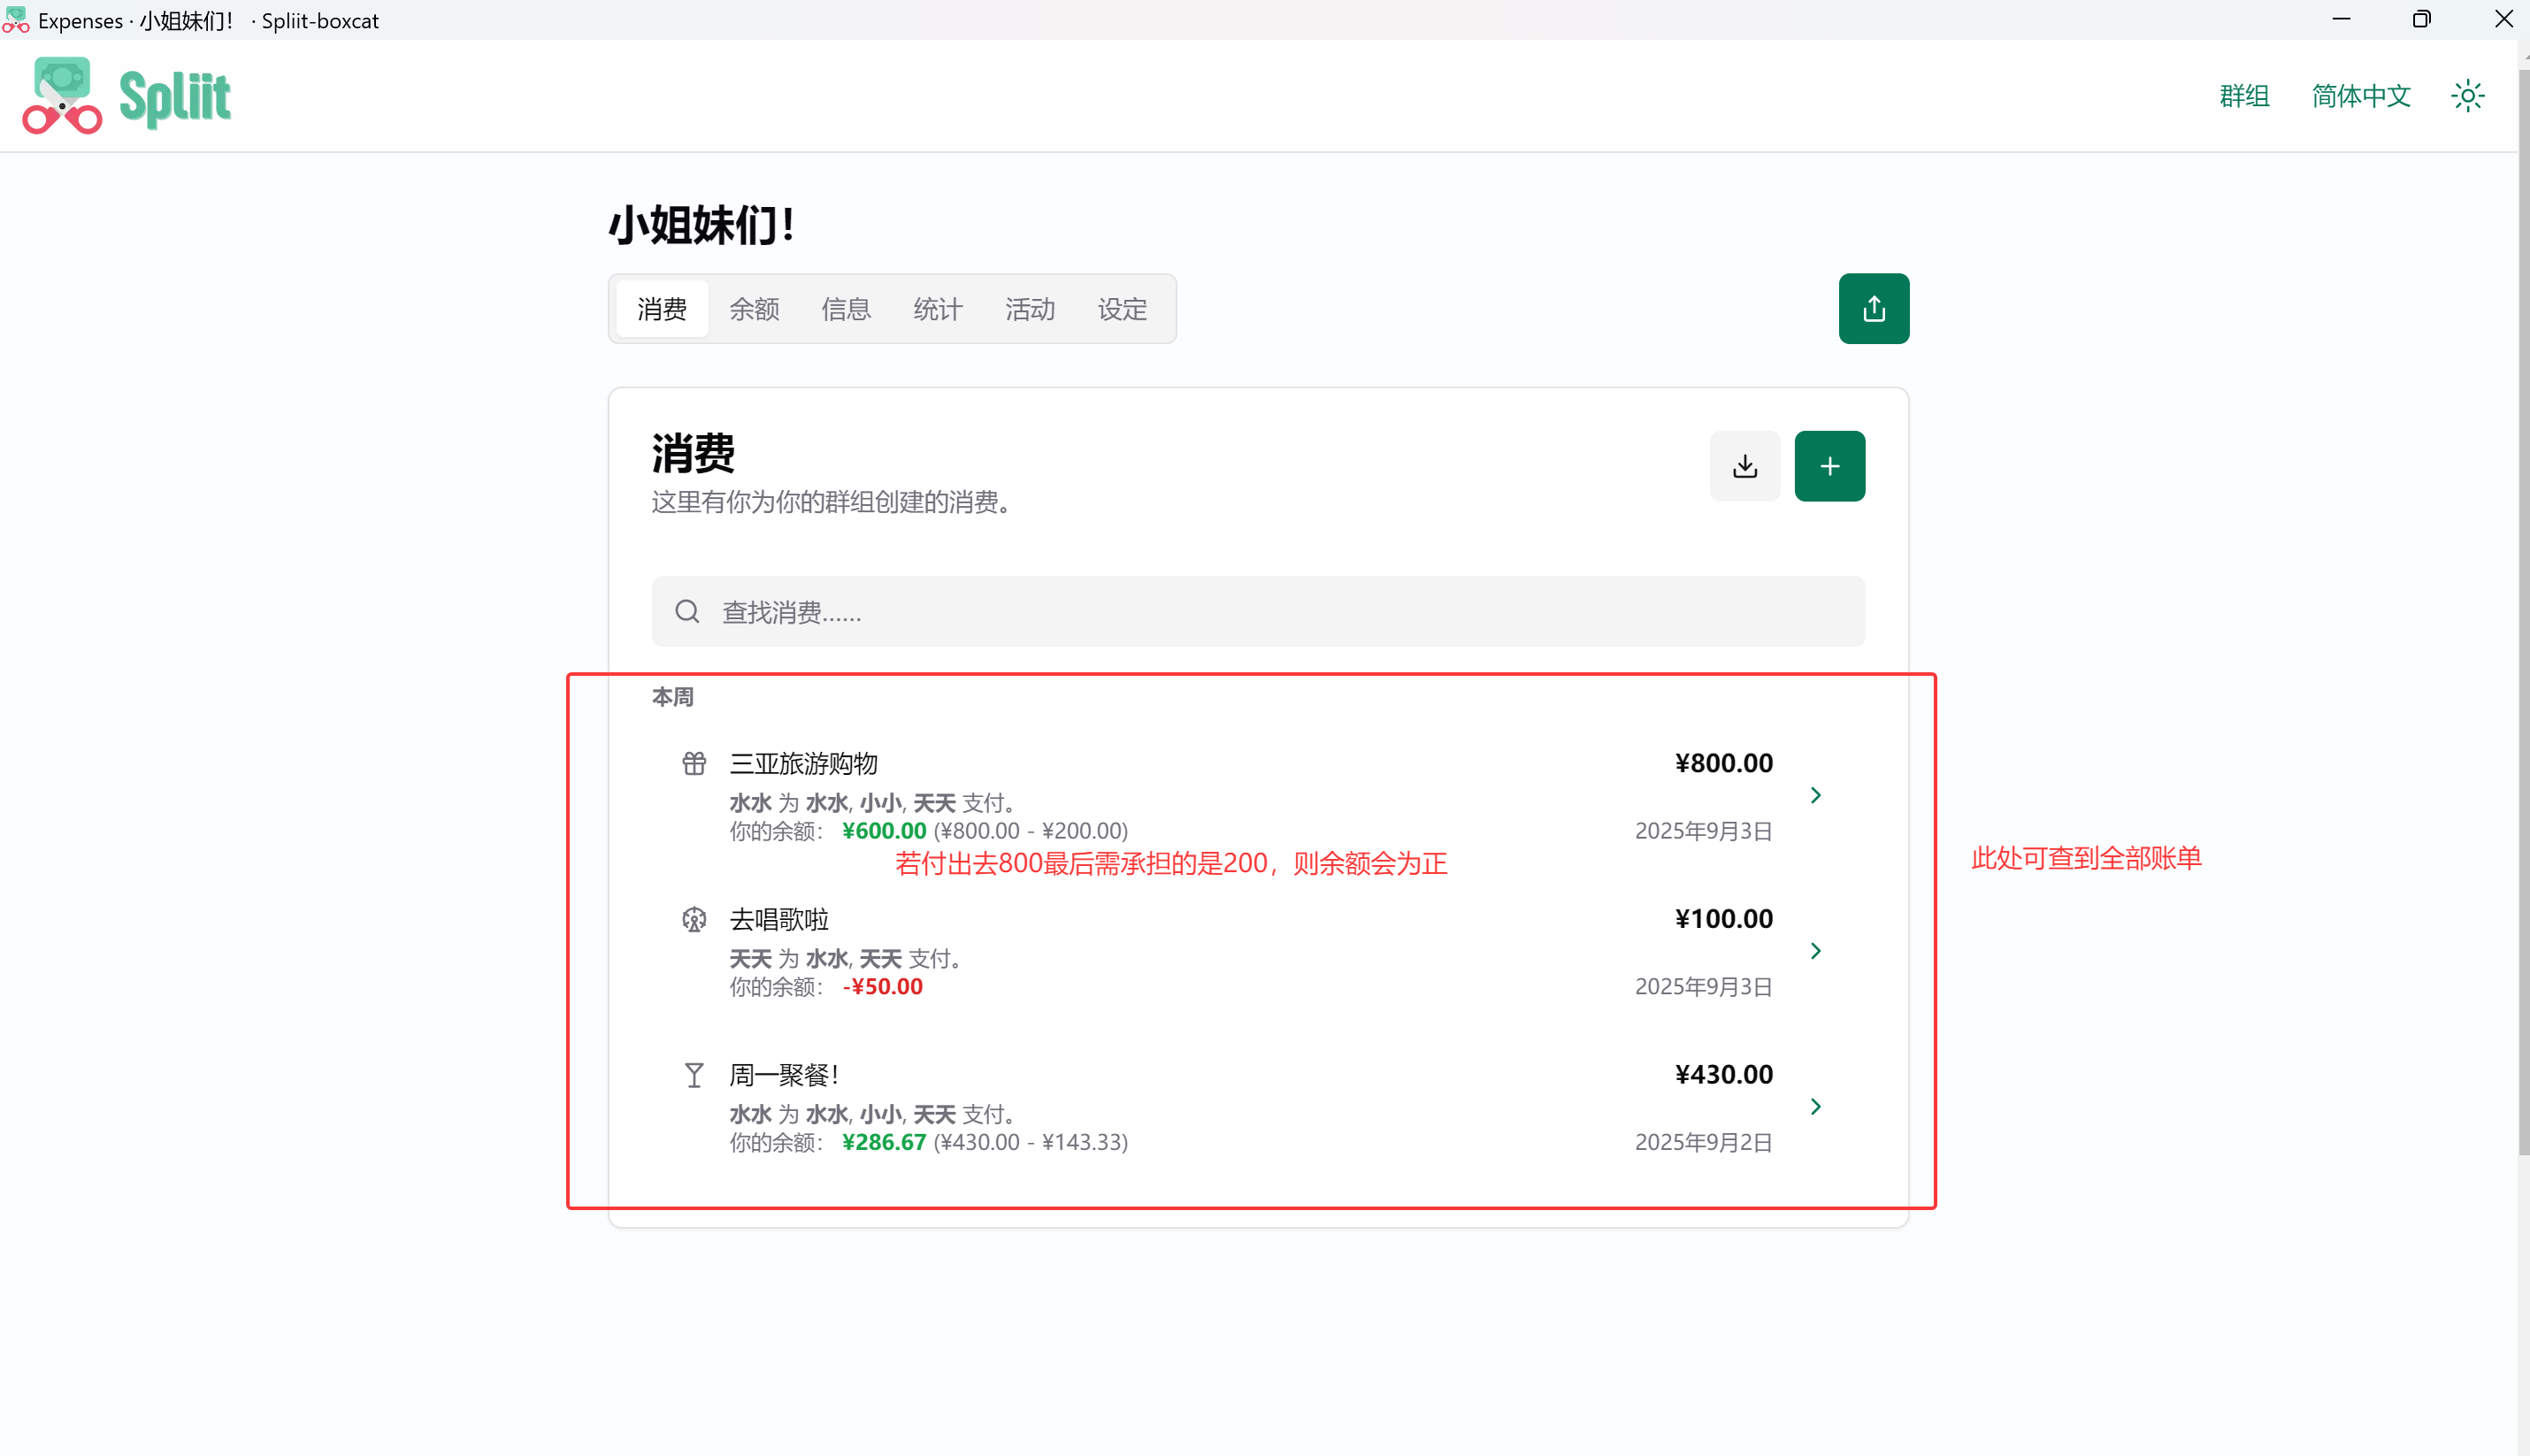Click the cocktail glass icon beside 周一聚餐

click(x=694, y=1075)
